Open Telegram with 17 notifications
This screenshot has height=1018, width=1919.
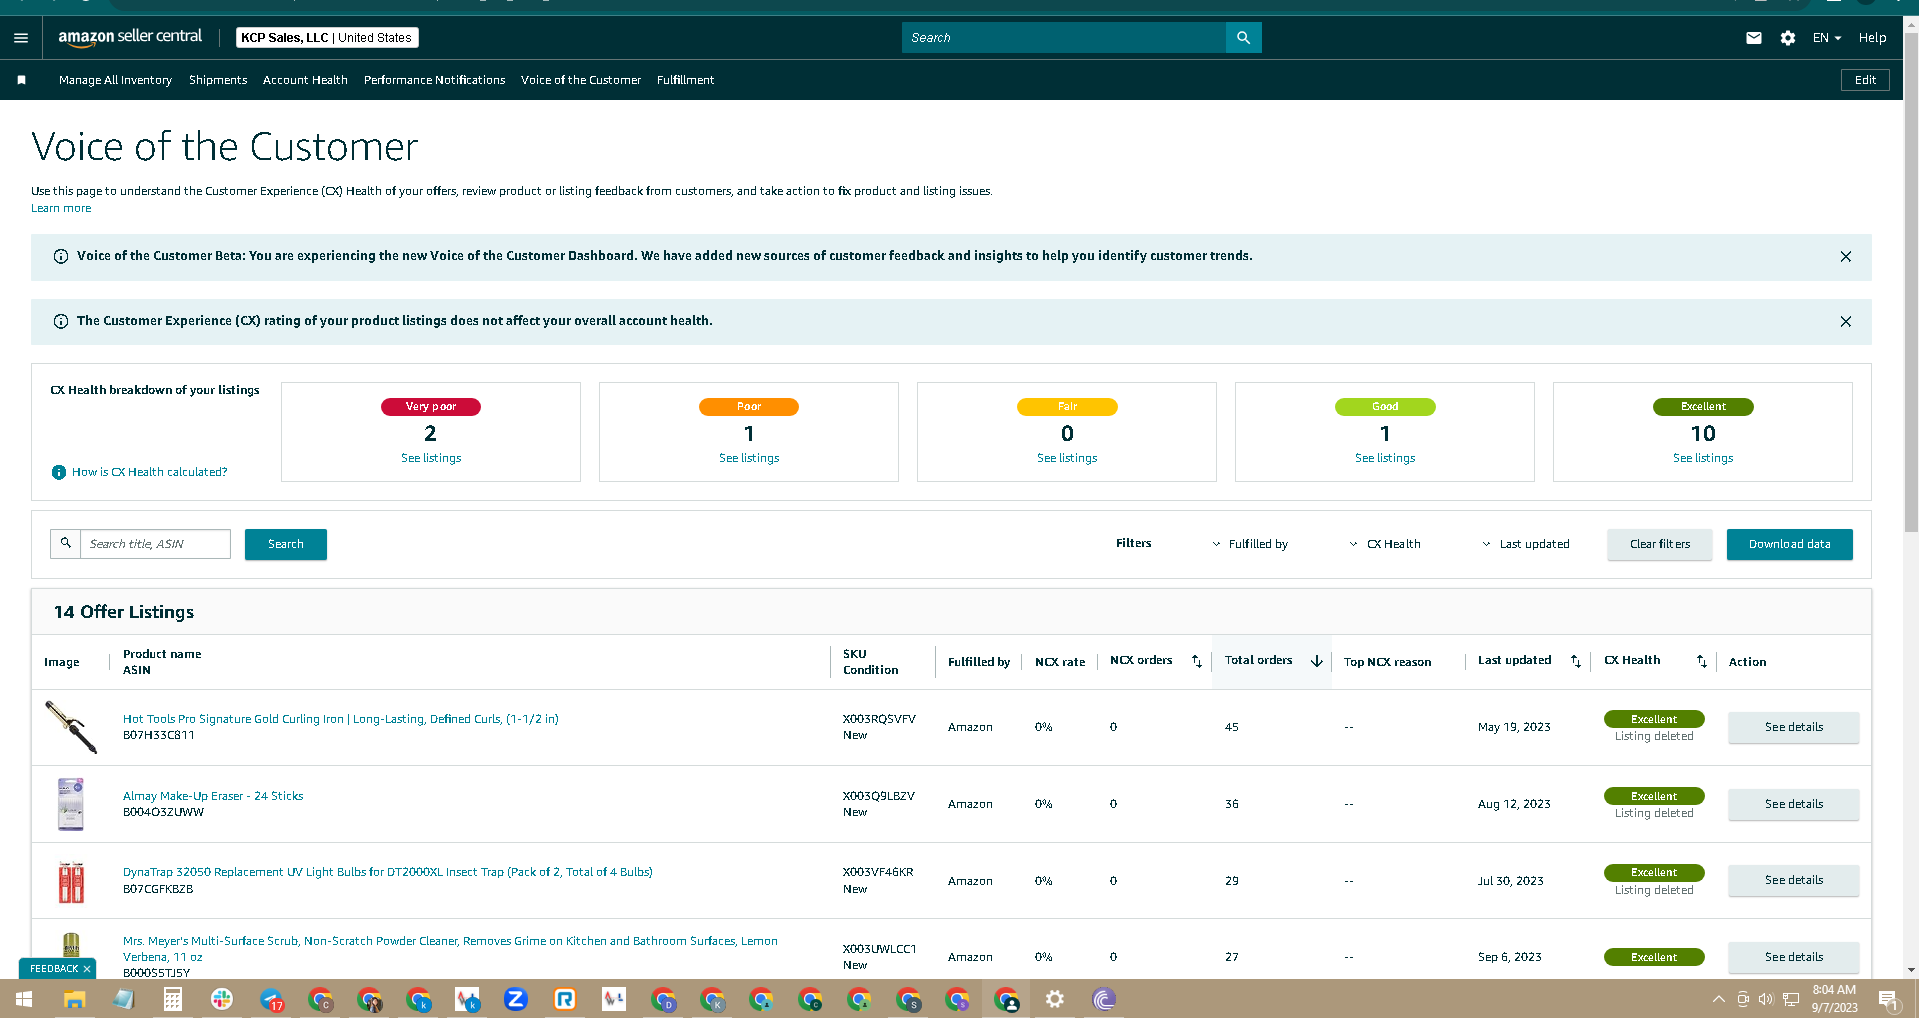click(x=272, y=999)
